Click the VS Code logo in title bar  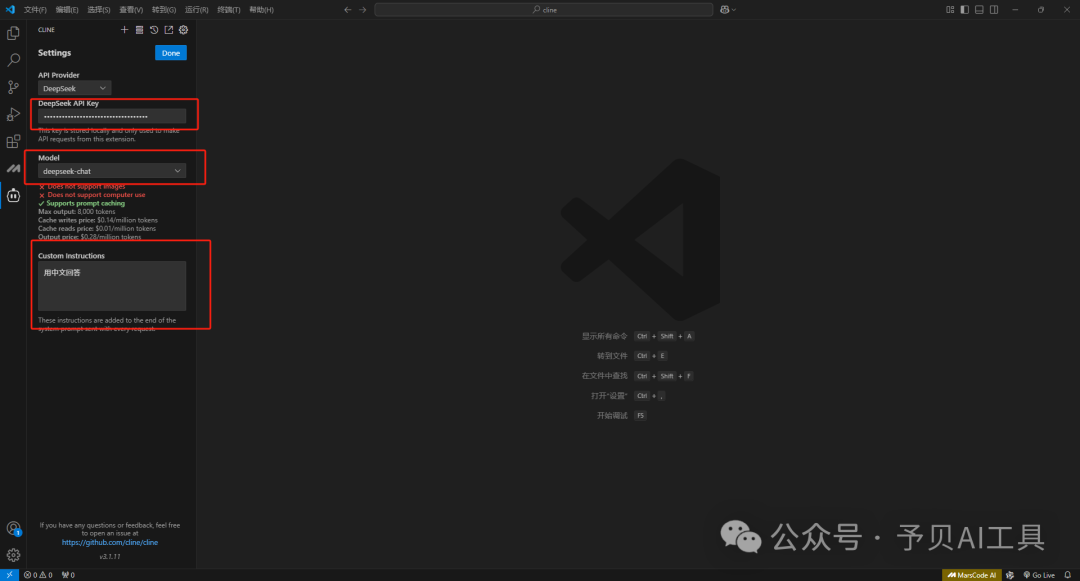(10, 10)
